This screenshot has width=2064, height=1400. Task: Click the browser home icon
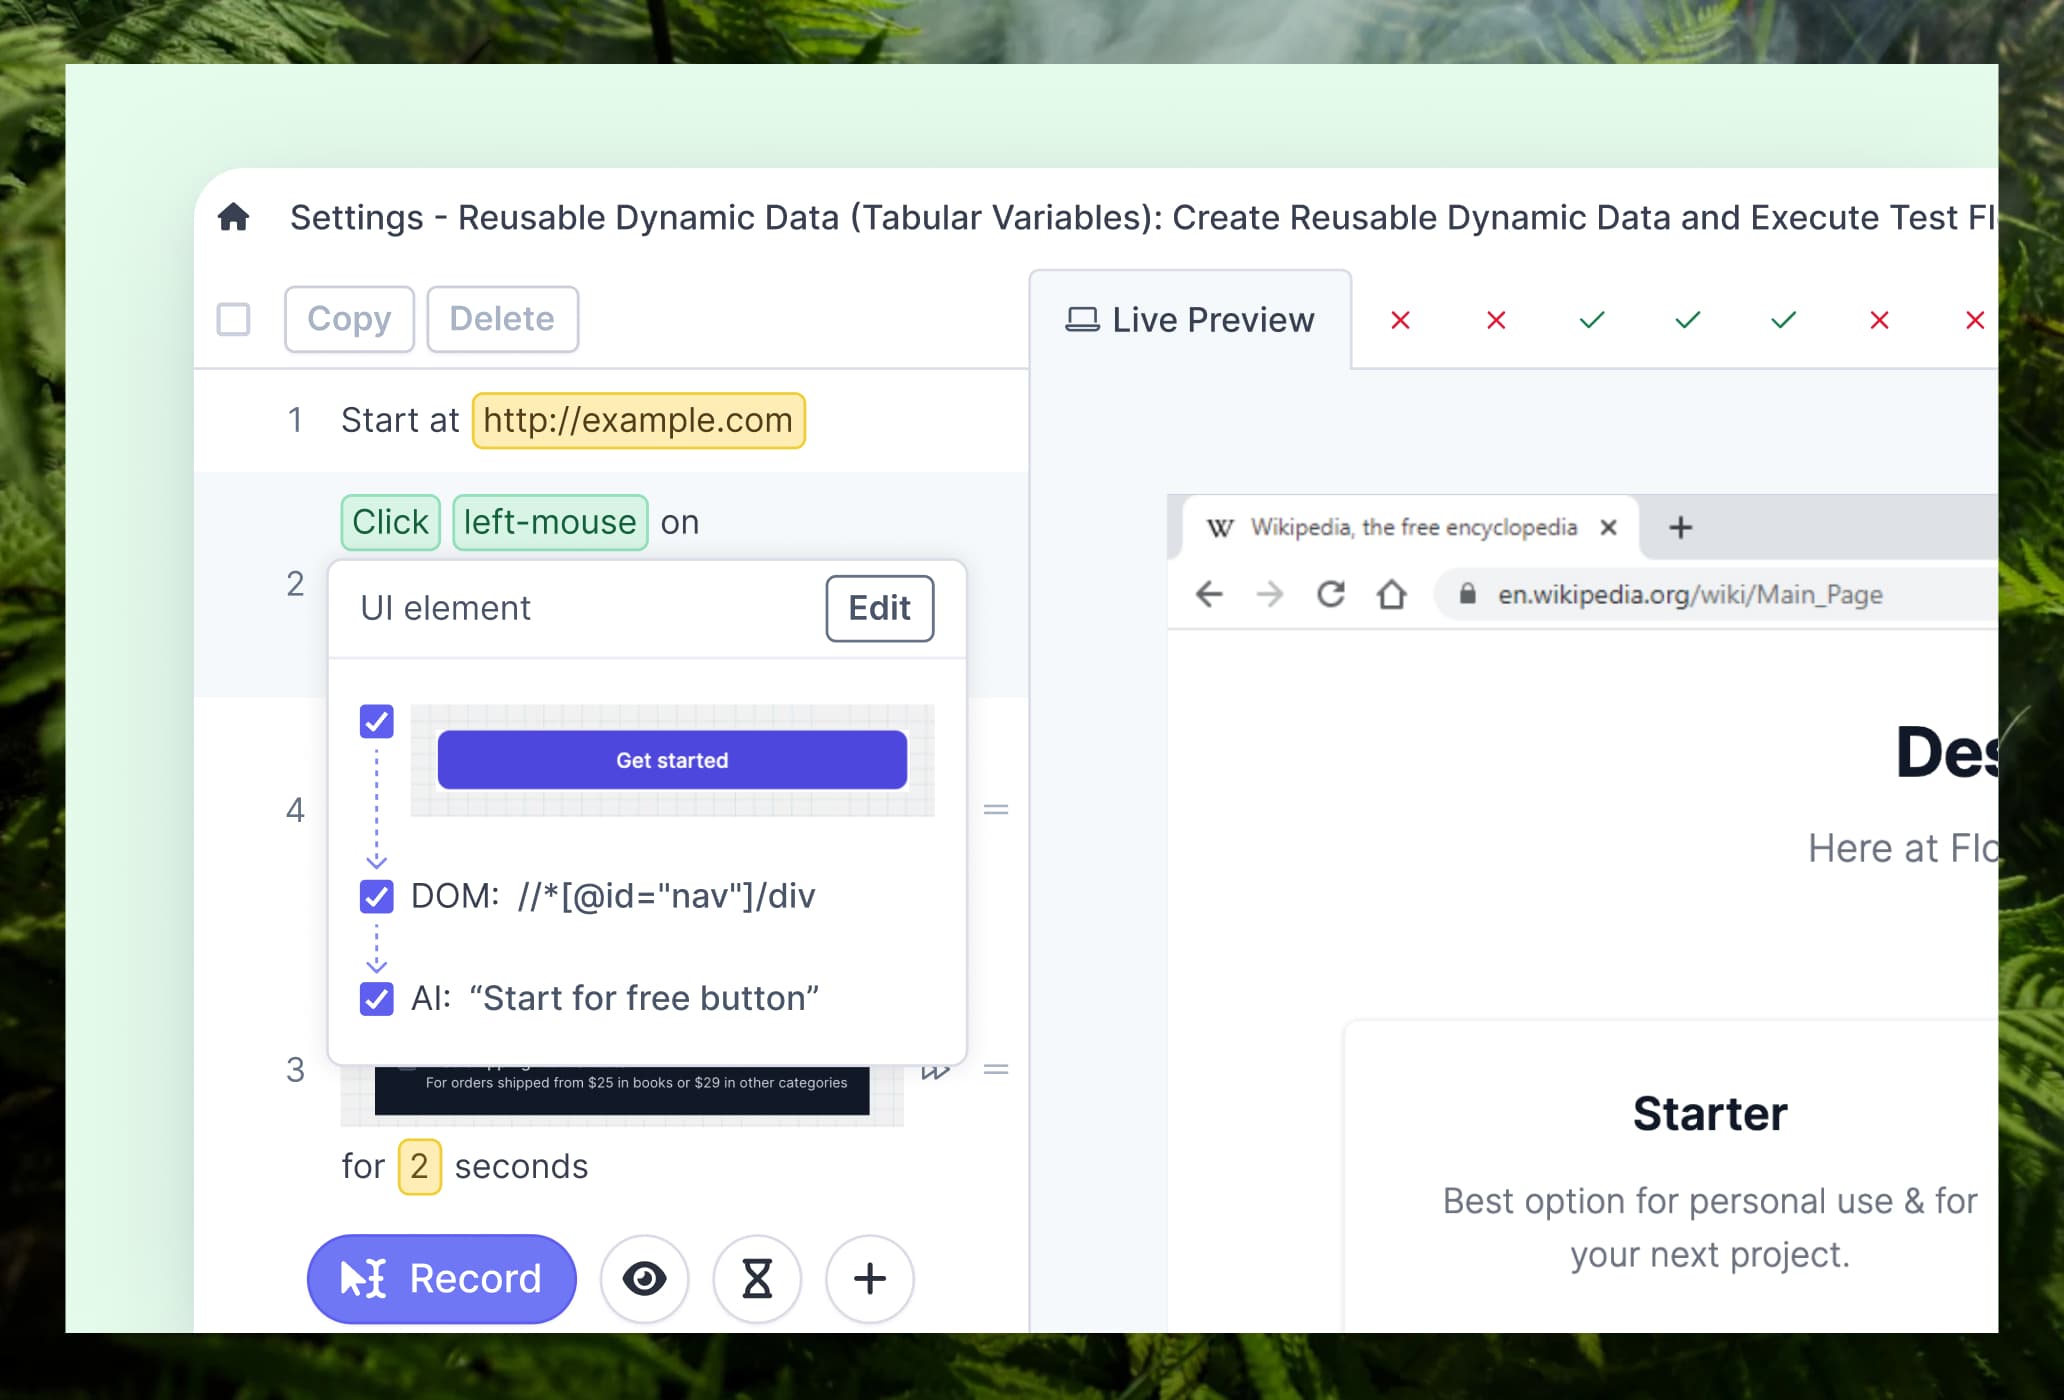click(x=1392, y=594)
